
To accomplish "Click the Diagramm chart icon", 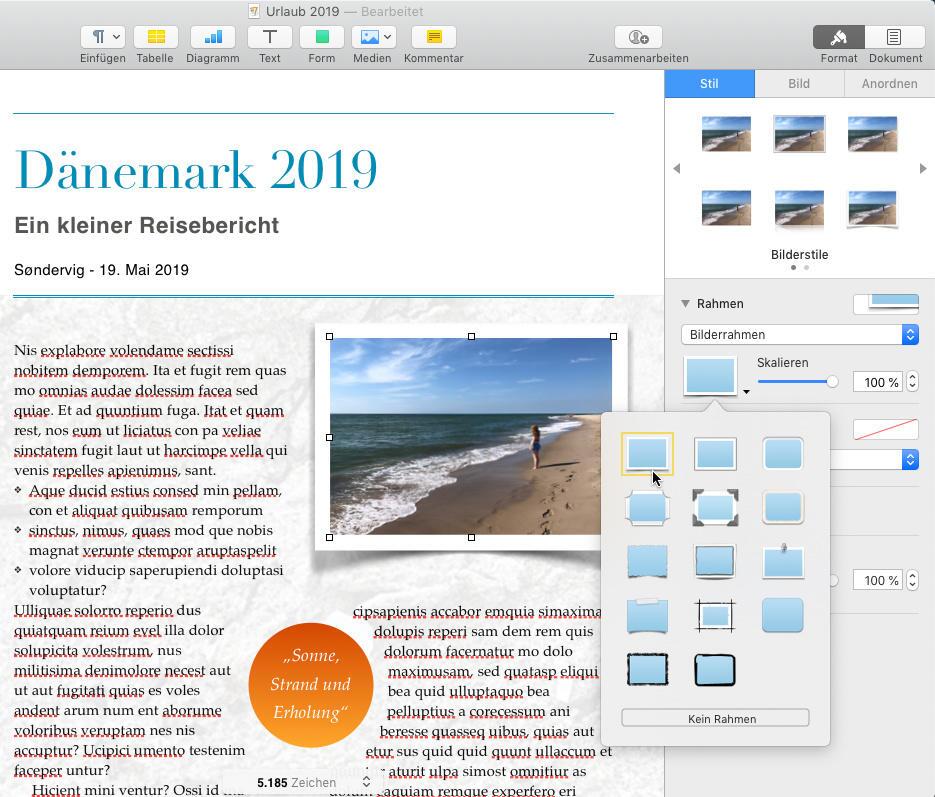I will point(212,37).
